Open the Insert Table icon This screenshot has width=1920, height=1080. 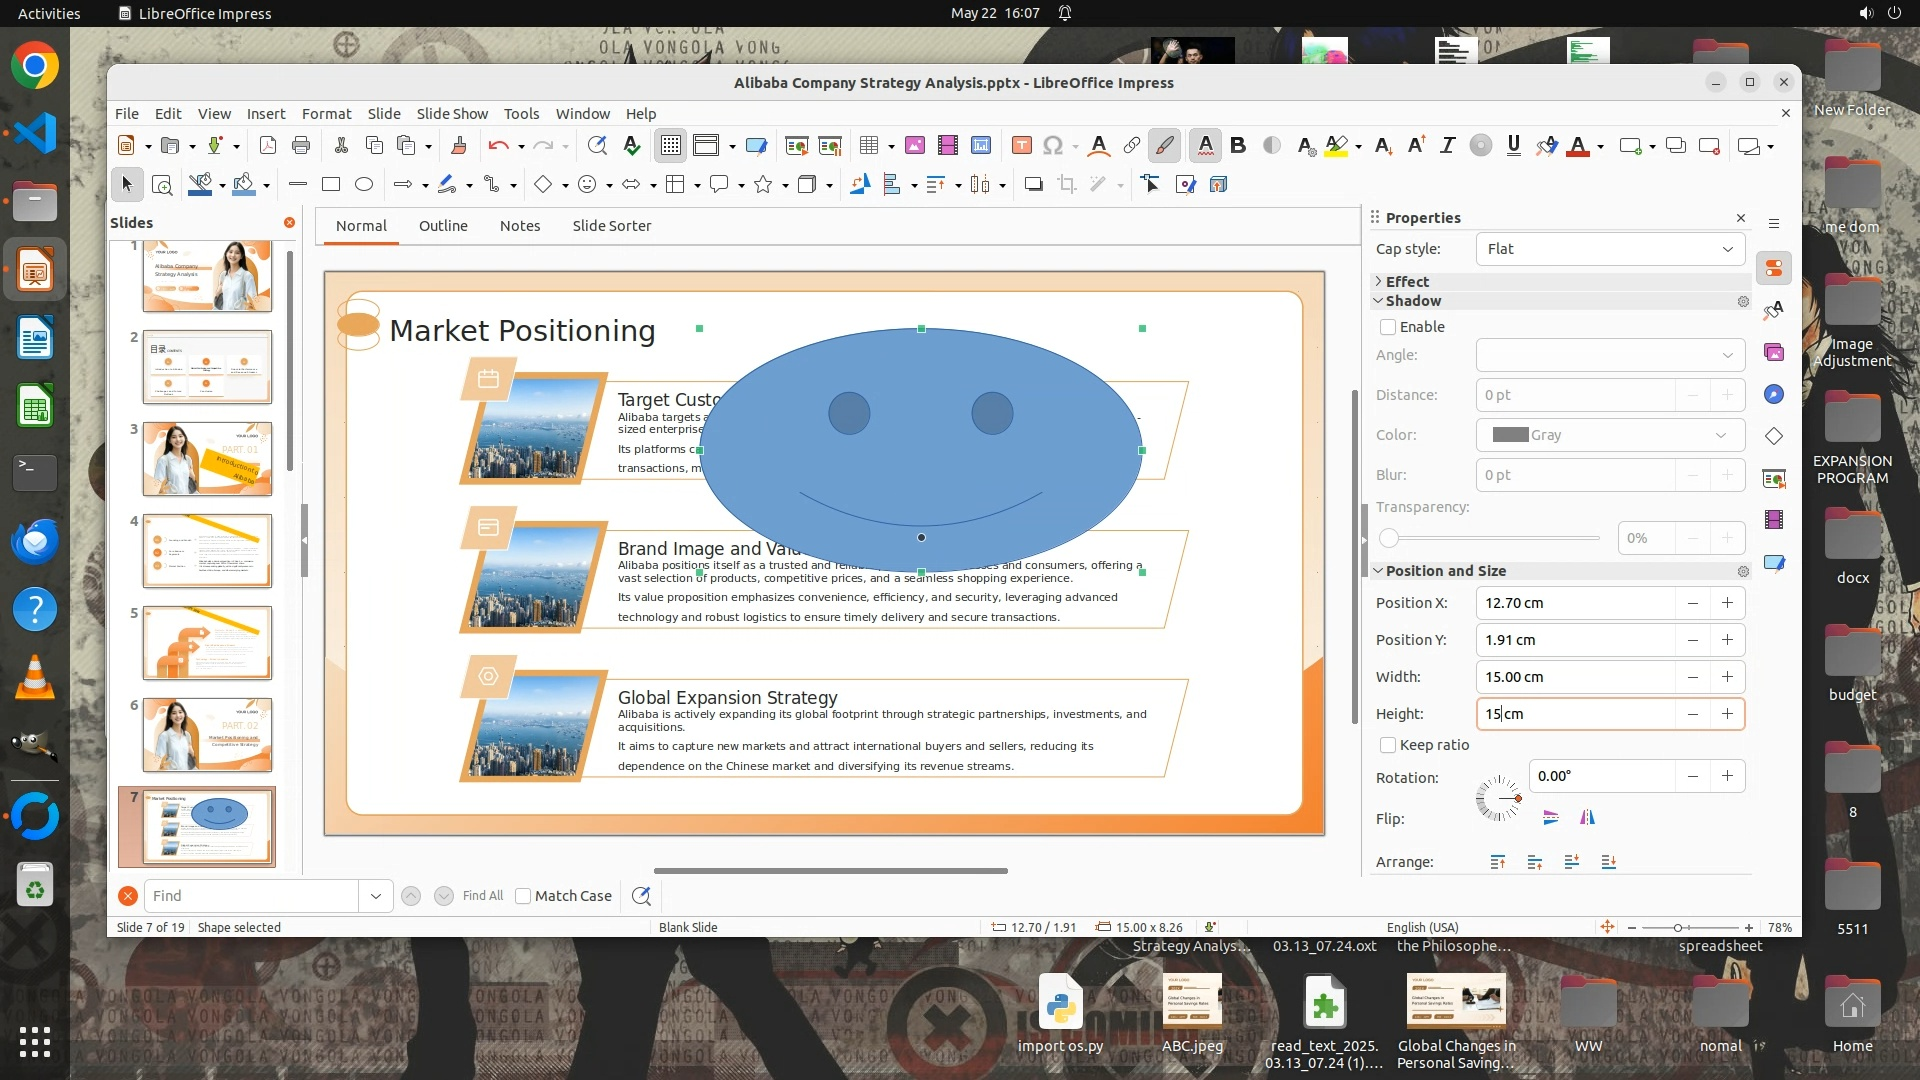point(868,146)
